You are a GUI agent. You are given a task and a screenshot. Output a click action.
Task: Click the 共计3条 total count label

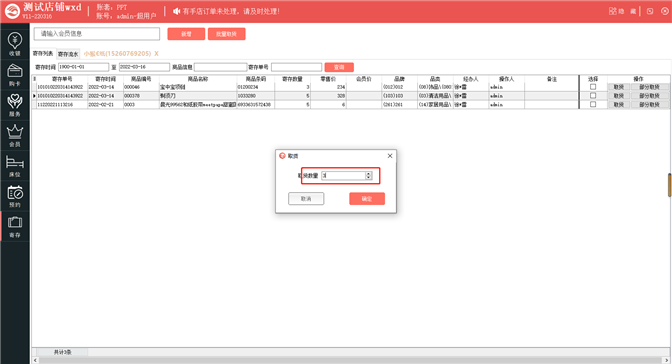click(63, 352)
